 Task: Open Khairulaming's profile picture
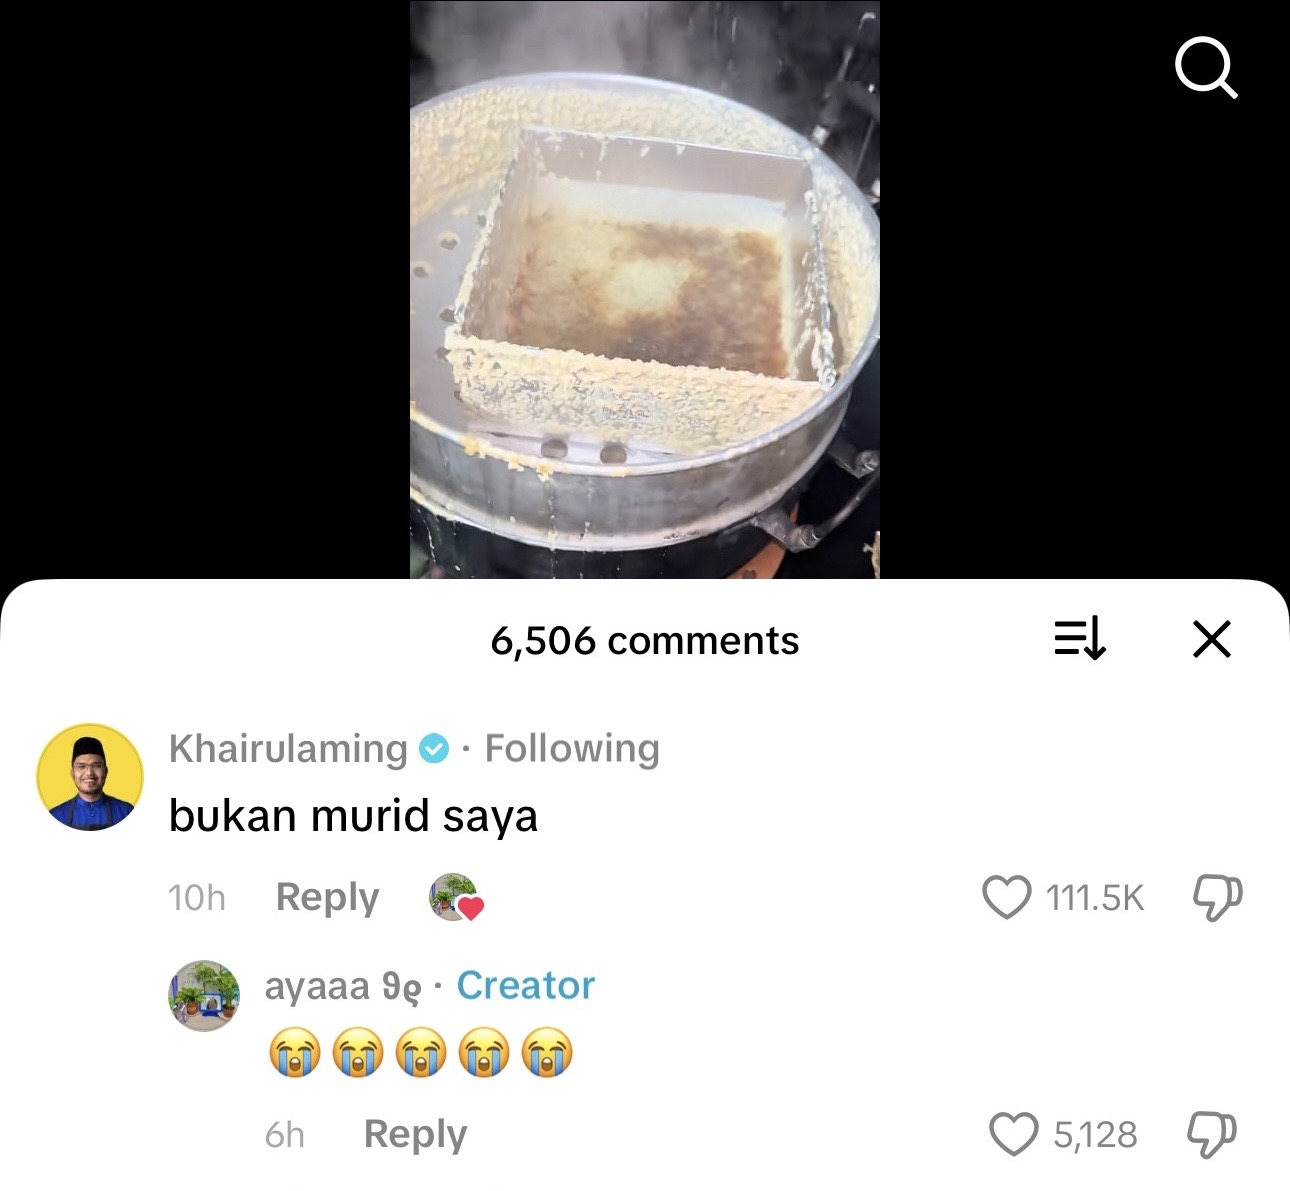[x=90, y=777]
